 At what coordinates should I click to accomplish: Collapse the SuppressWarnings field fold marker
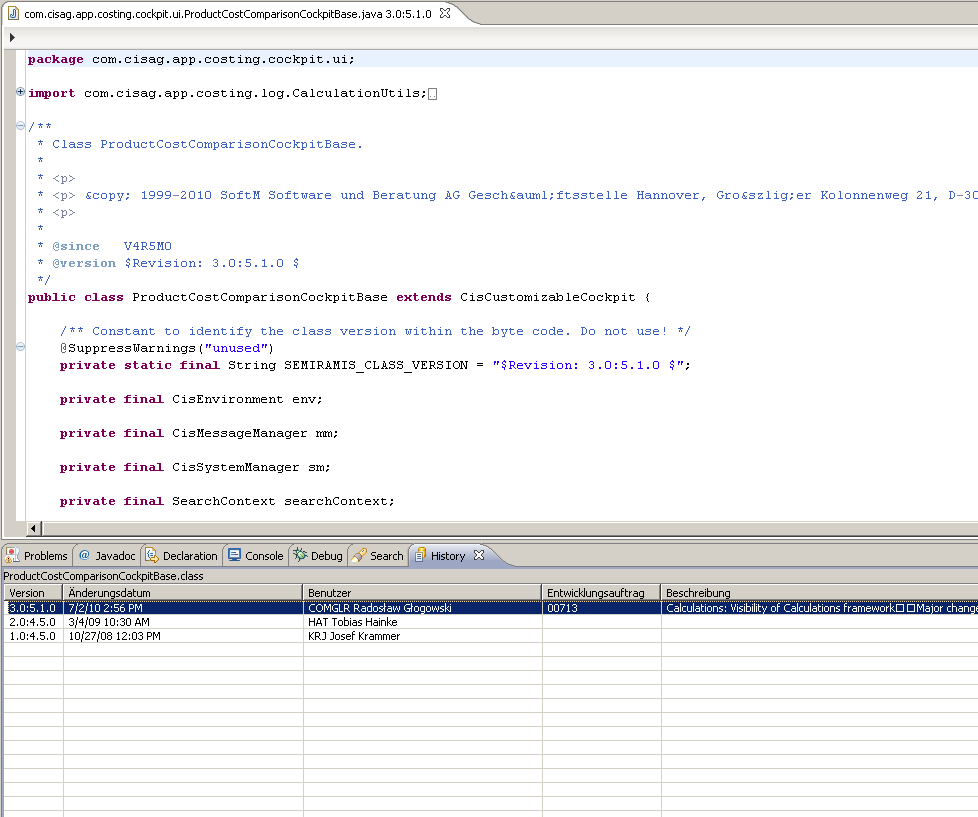click(20, 347)
